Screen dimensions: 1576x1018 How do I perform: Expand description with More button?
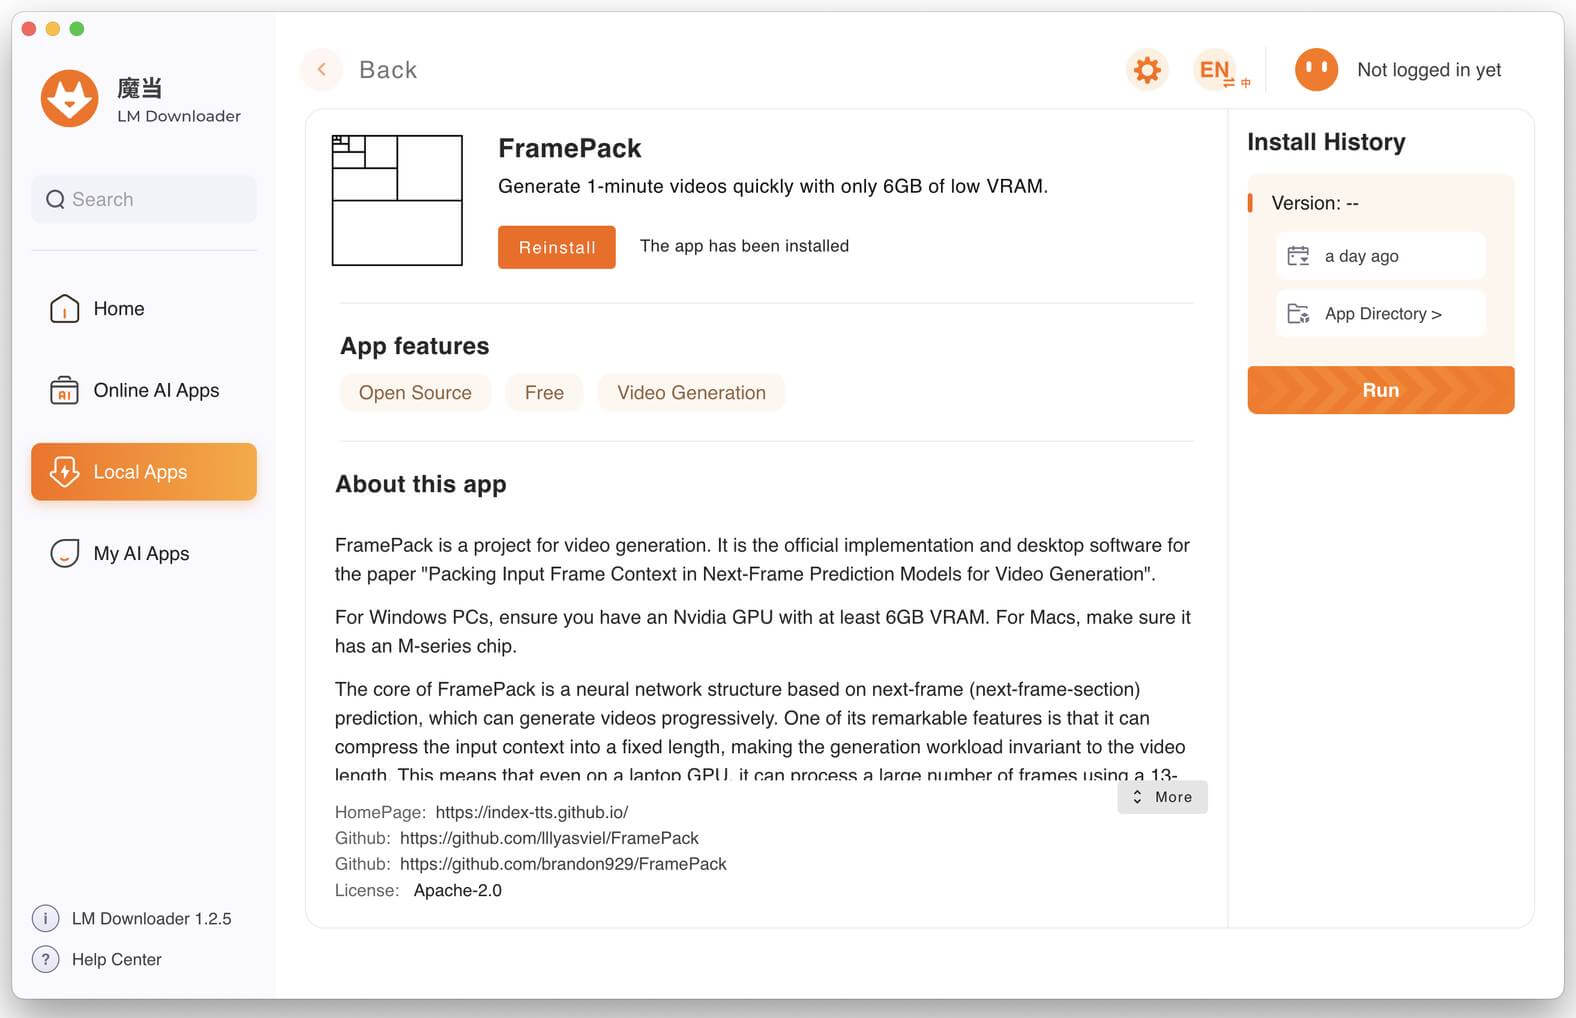tap(1162, 797)
